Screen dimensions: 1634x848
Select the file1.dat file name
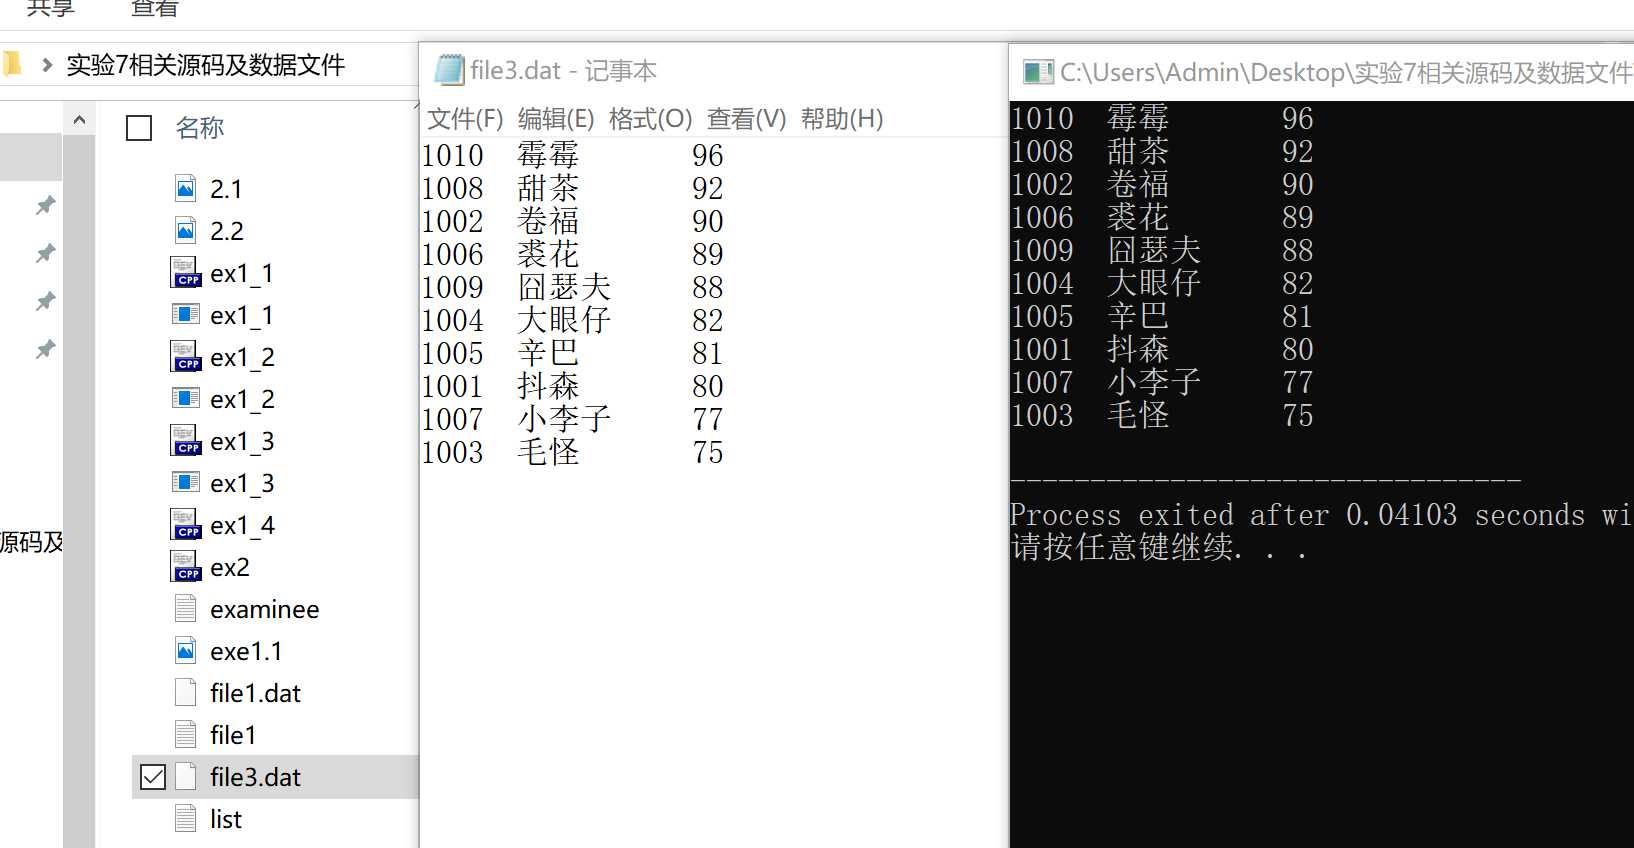click(255, 693)
